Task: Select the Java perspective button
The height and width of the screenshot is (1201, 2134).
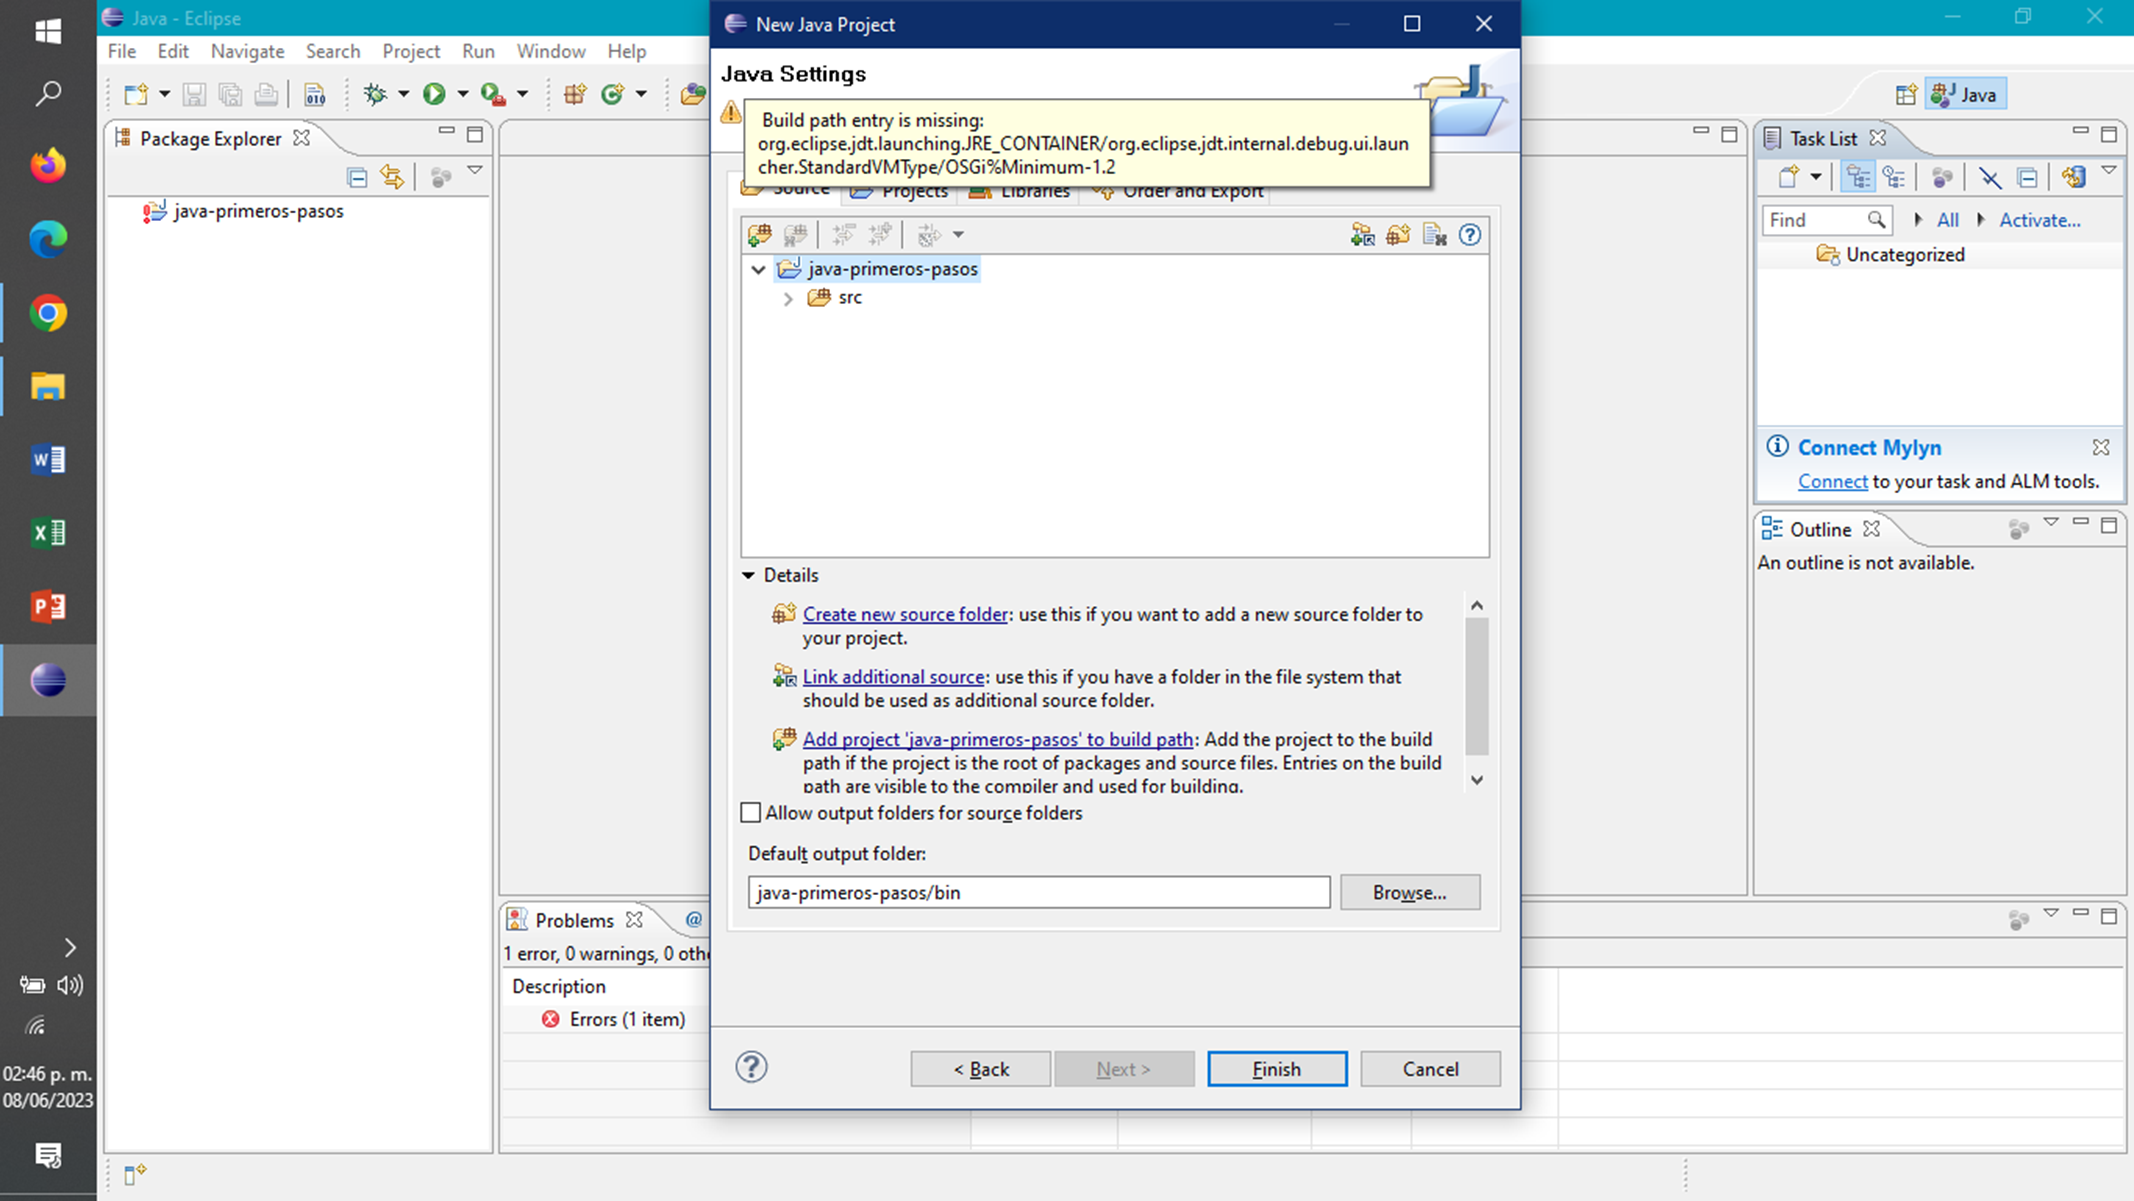Action: [1965, 94]
